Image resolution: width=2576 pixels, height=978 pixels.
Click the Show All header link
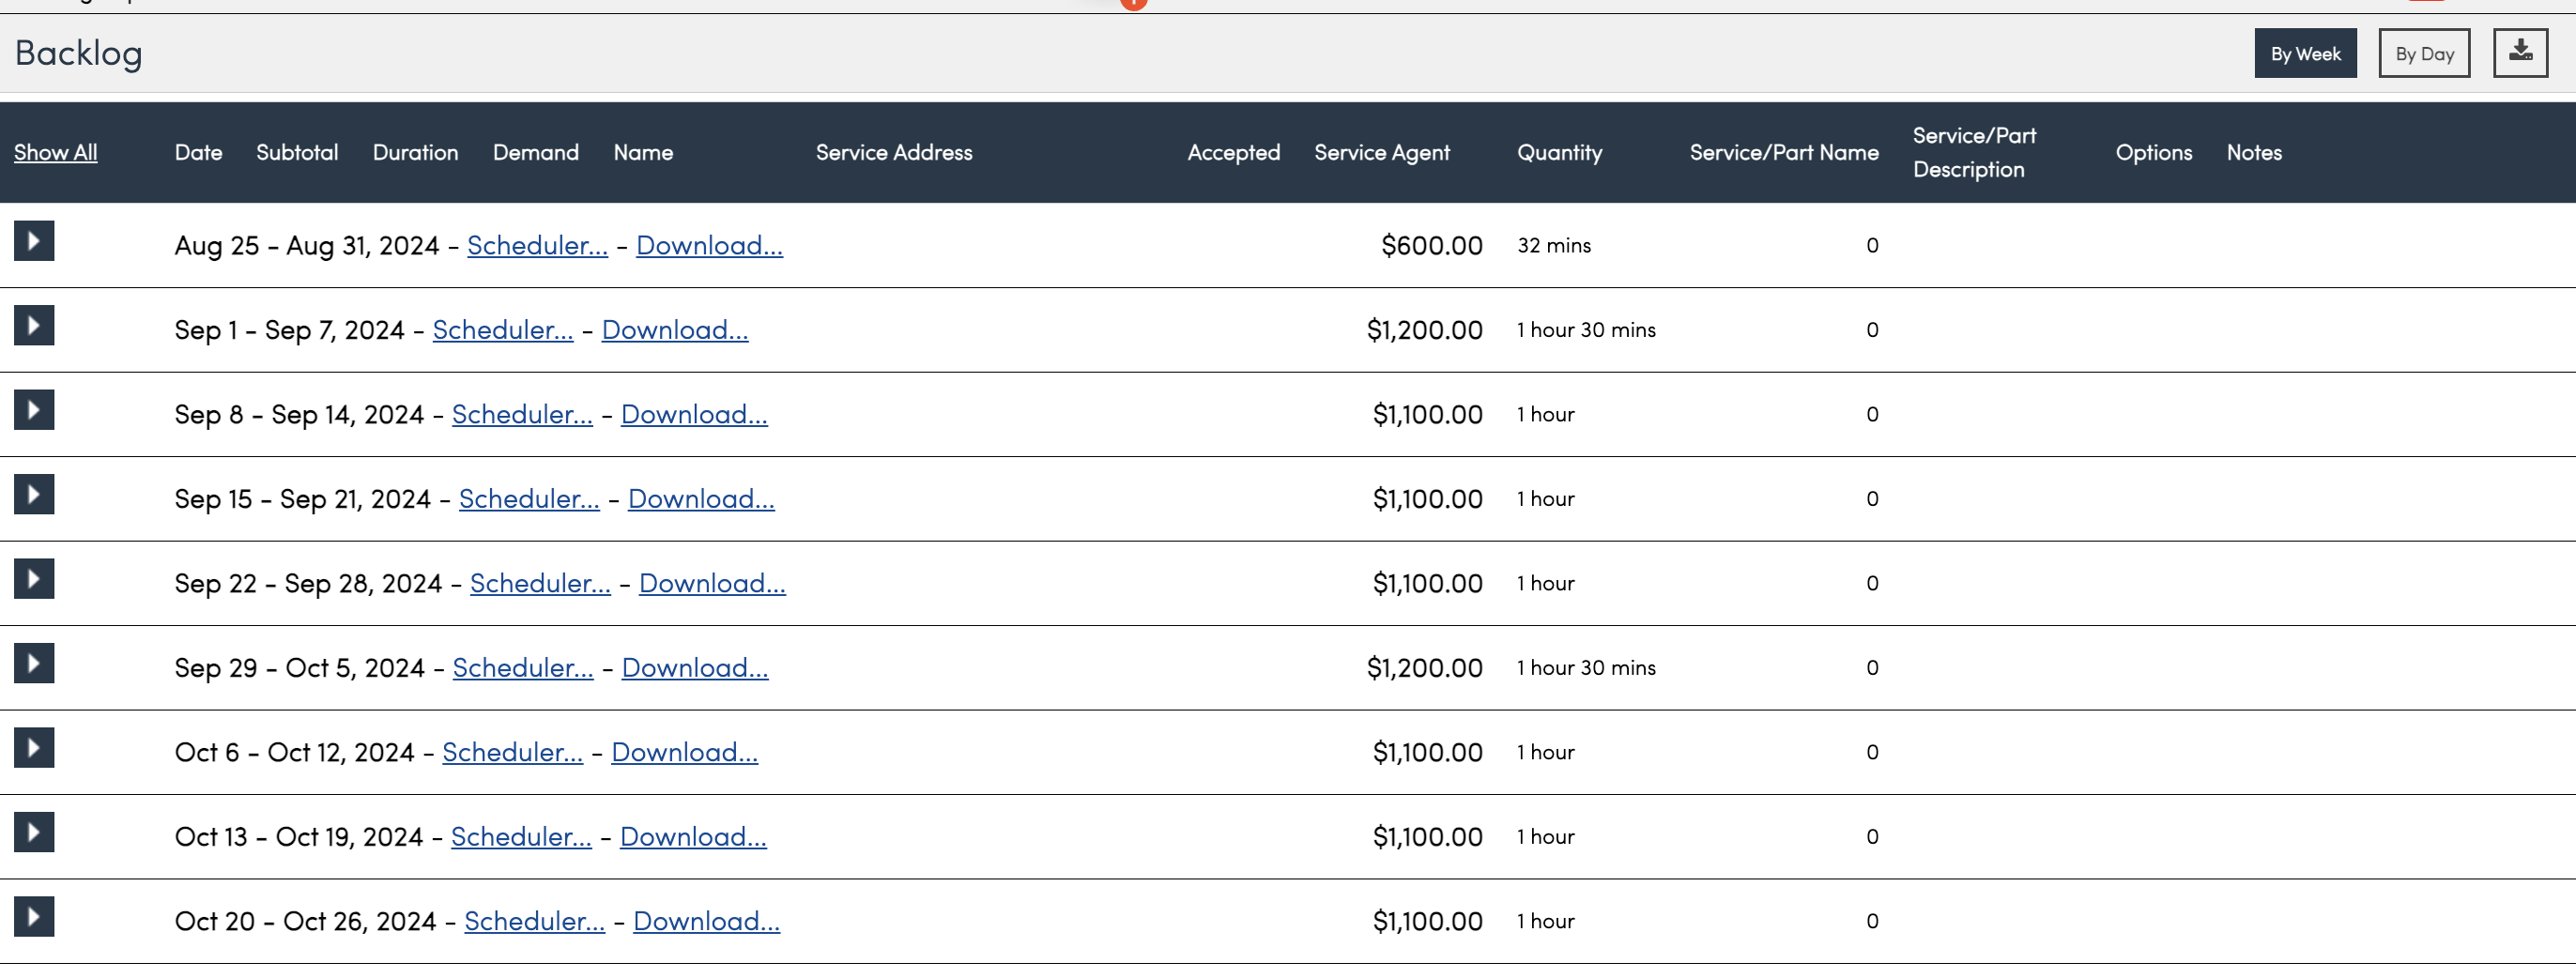click(56, 153)
